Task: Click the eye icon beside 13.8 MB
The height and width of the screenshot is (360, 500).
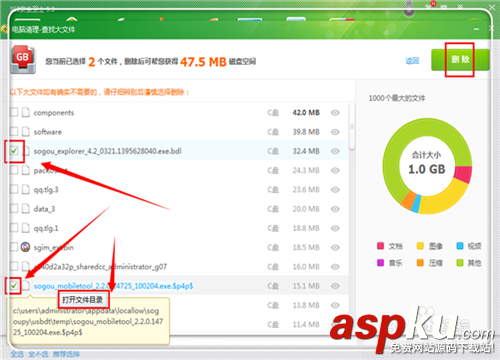Action: tap(335, 305)
